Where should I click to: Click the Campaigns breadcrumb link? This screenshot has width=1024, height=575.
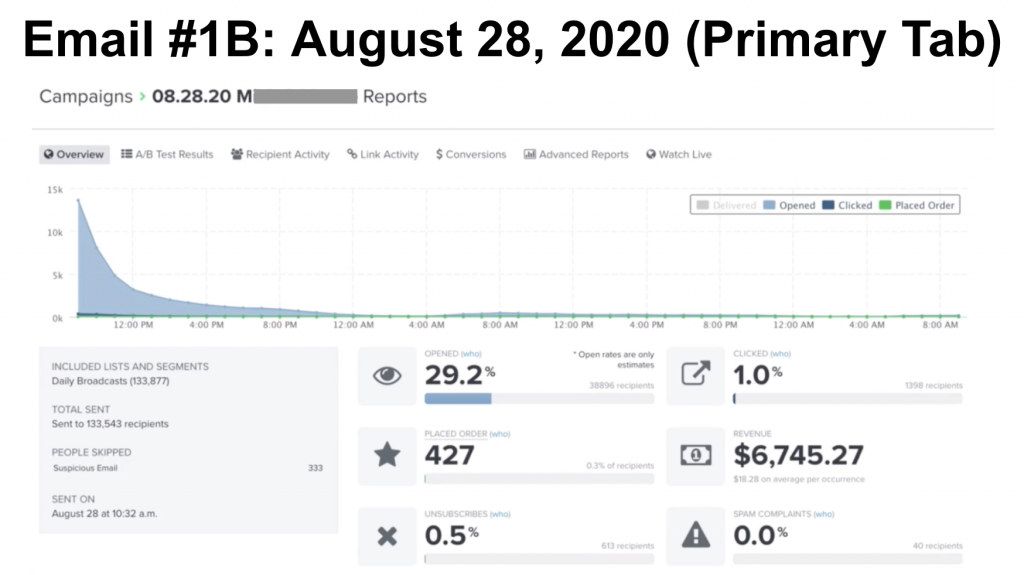tap(86, 96)
